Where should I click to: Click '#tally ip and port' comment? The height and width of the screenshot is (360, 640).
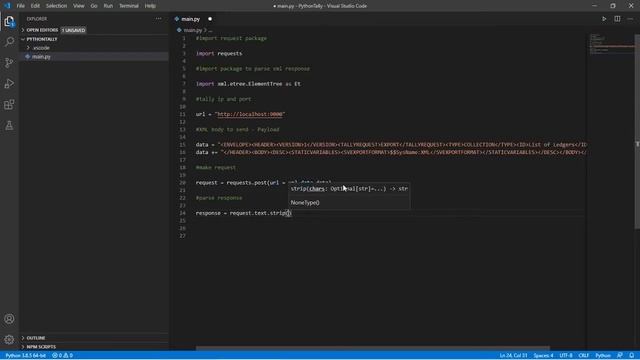pos(223,99)
